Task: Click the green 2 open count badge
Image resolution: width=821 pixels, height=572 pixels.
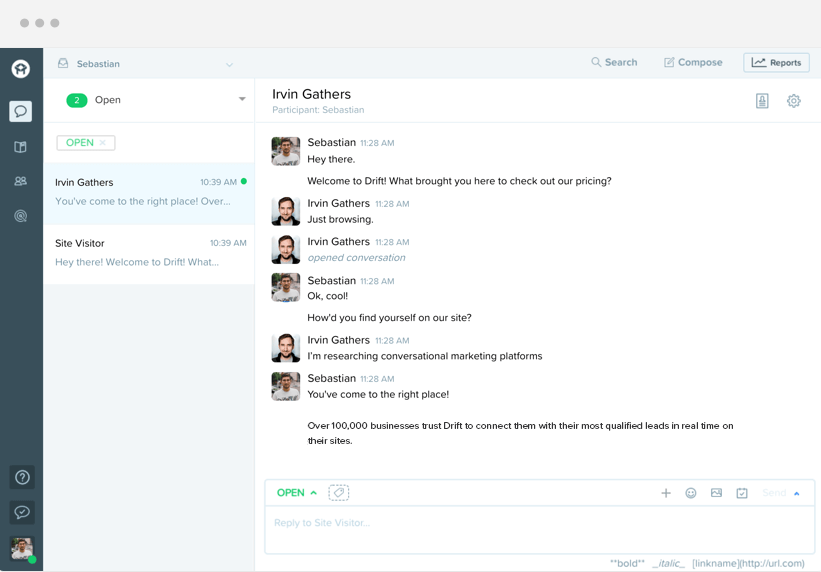Action: click(x=77, y=100)
